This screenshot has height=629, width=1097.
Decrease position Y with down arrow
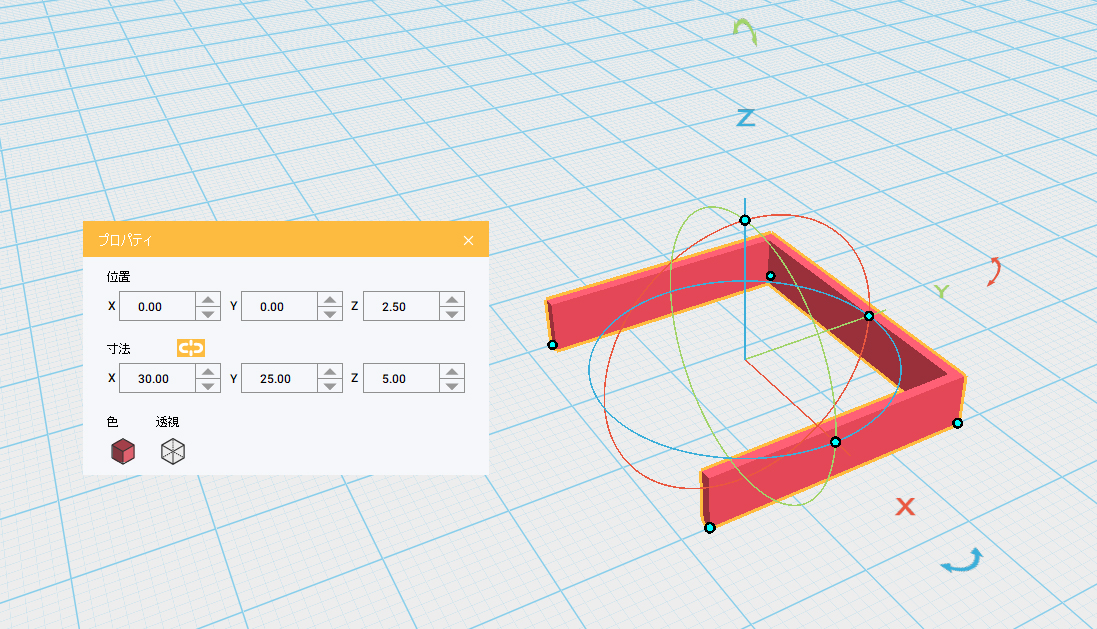click(330, 314)
